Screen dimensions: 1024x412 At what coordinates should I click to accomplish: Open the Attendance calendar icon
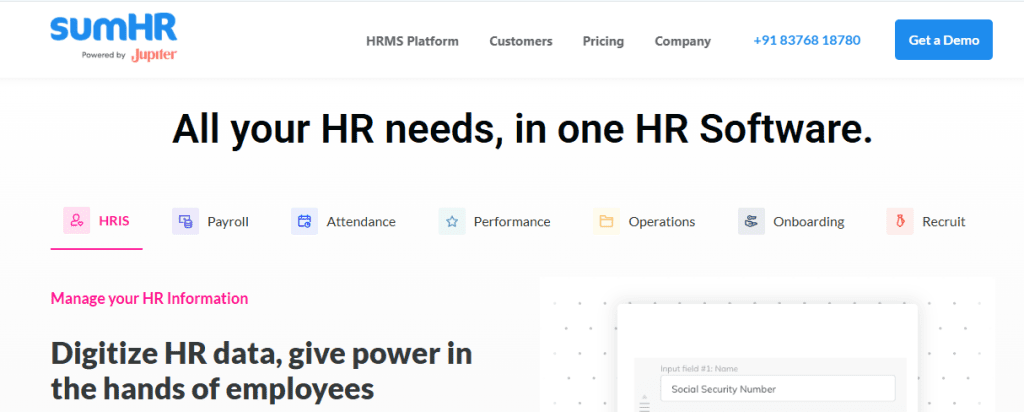point(304,221)
